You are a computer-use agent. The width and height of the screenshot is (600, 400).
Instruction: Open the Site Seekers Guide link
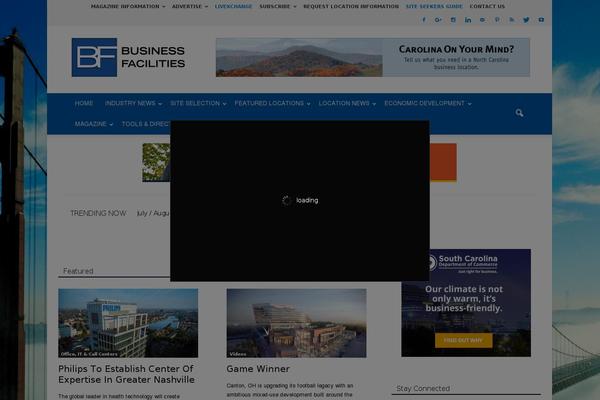(x=434, y=7)
